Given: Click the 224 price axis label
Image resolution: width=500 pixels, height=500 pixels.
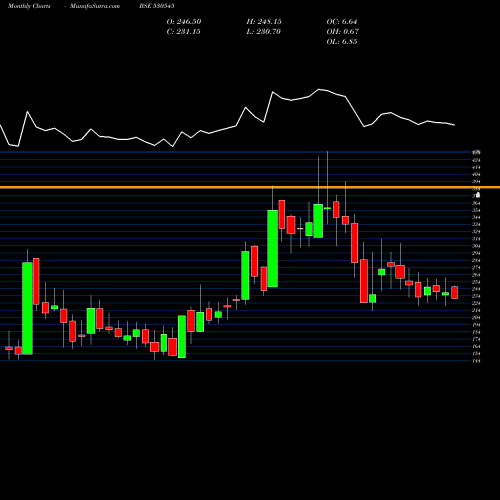Looking at the screenshot, I should point(476,303).
